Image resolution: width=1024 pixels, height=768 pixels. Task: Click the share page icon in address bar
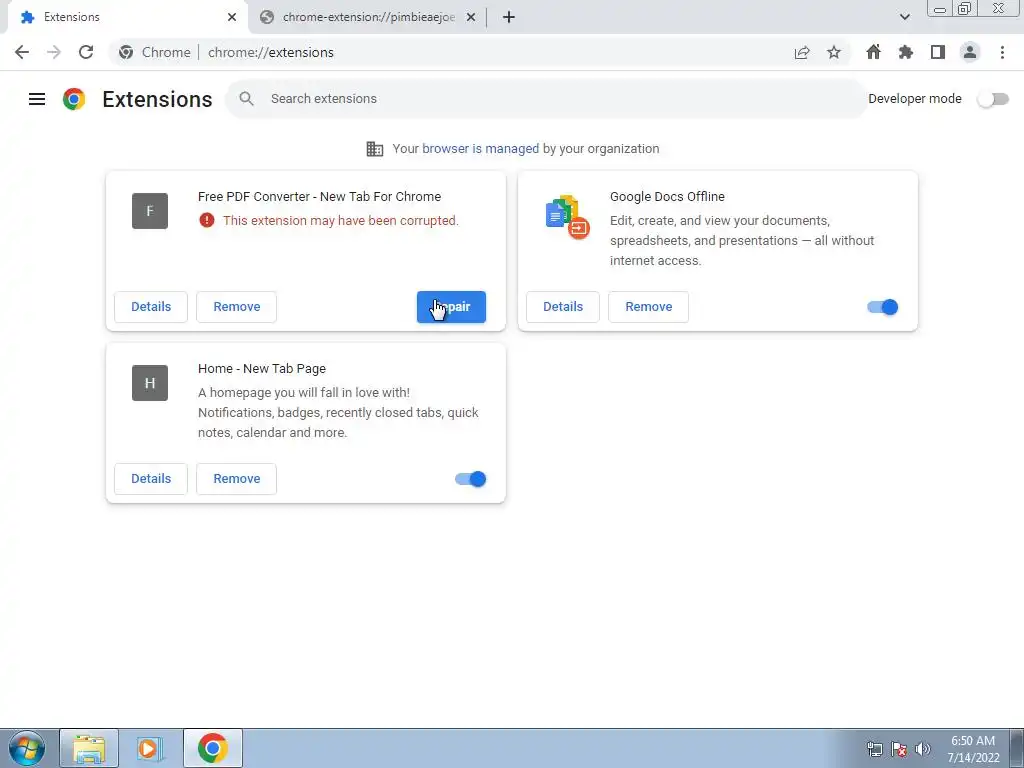tap(802, 52)
